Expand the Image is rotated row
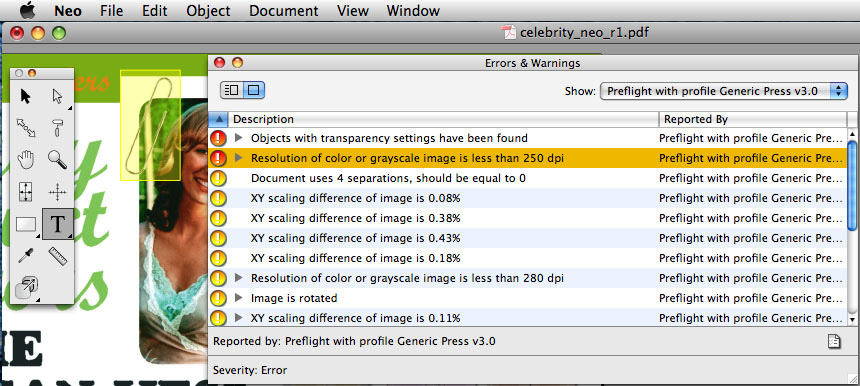Screen dimensions: 860x386 pyautogui.click(x=238, y=298)
